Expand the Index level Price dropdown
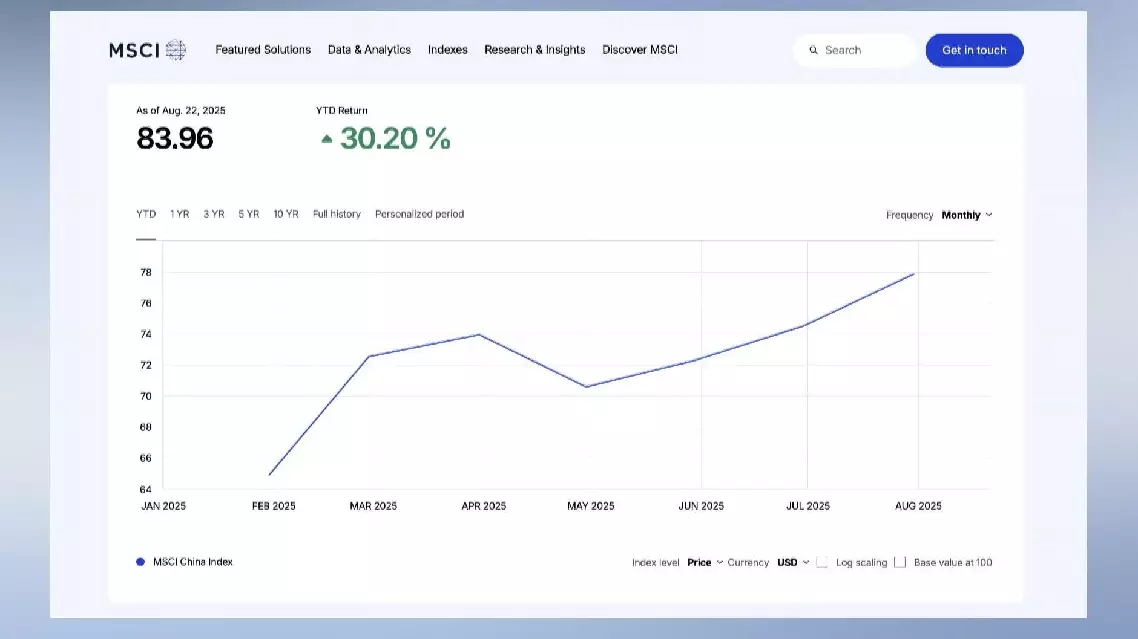1138x639 pixels. 704,563
